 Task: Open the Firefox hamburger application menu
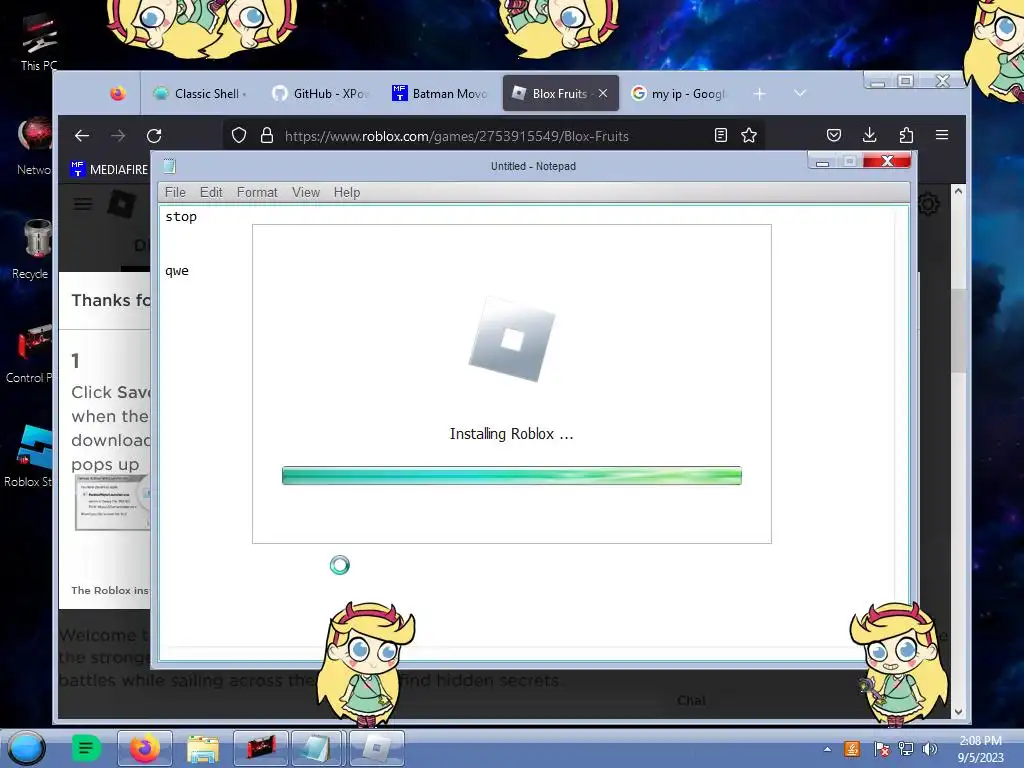(942, 135)
